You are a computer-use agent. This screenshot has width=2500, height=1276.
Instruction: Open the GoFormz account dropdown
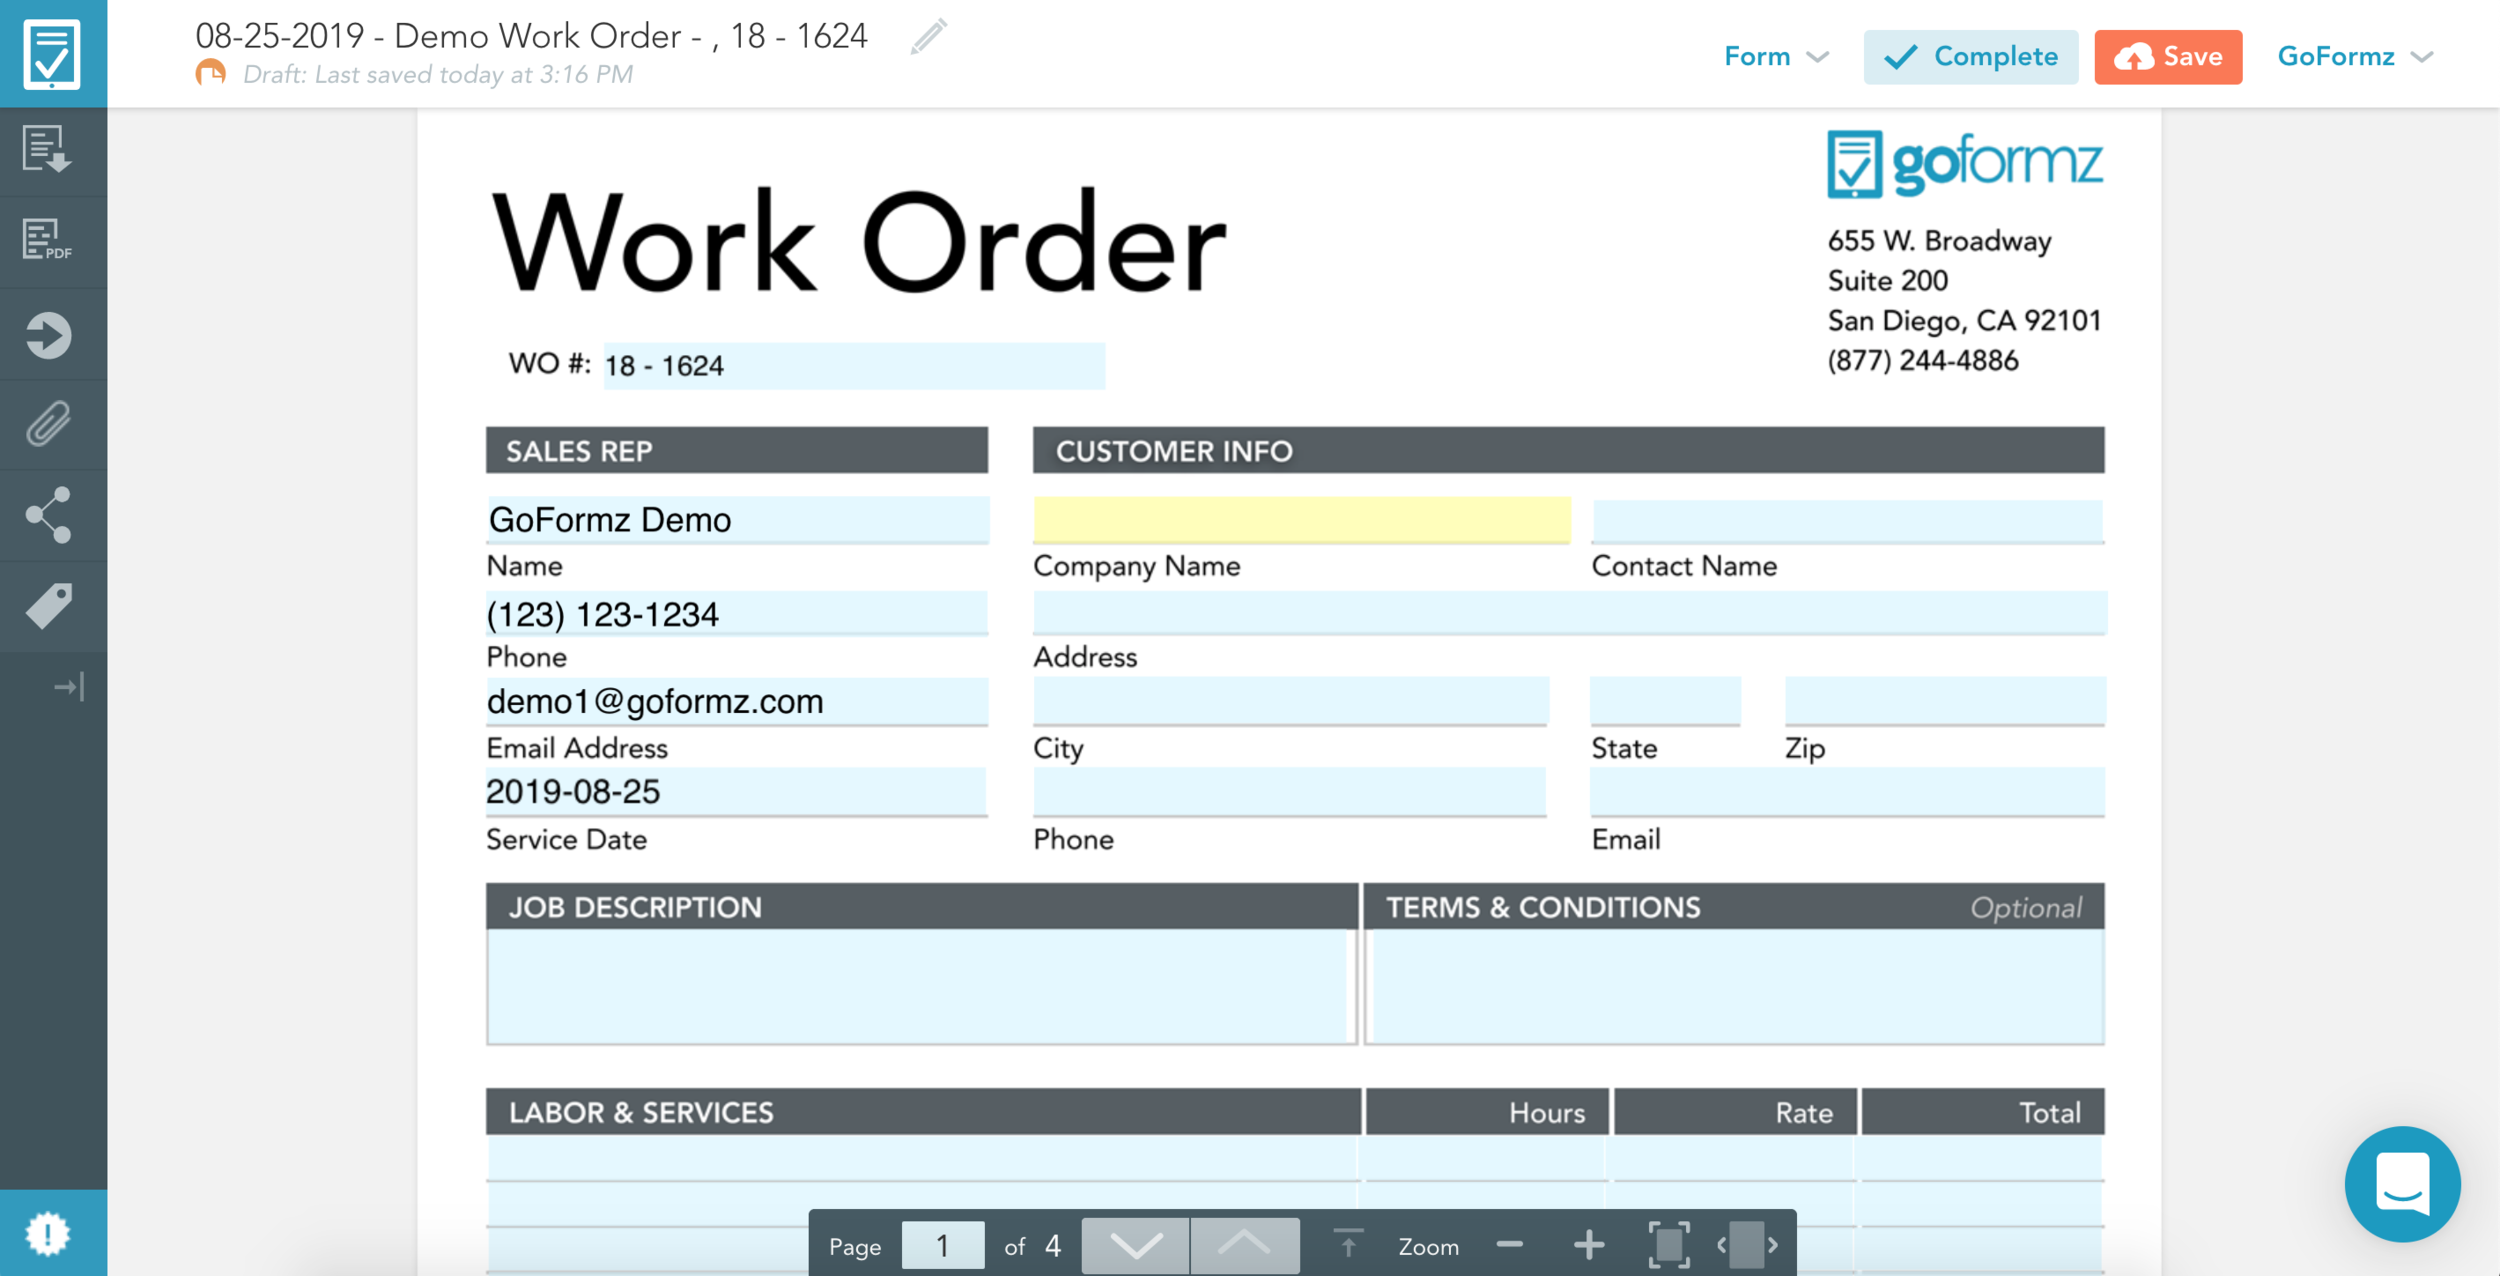click(2354, 57)
